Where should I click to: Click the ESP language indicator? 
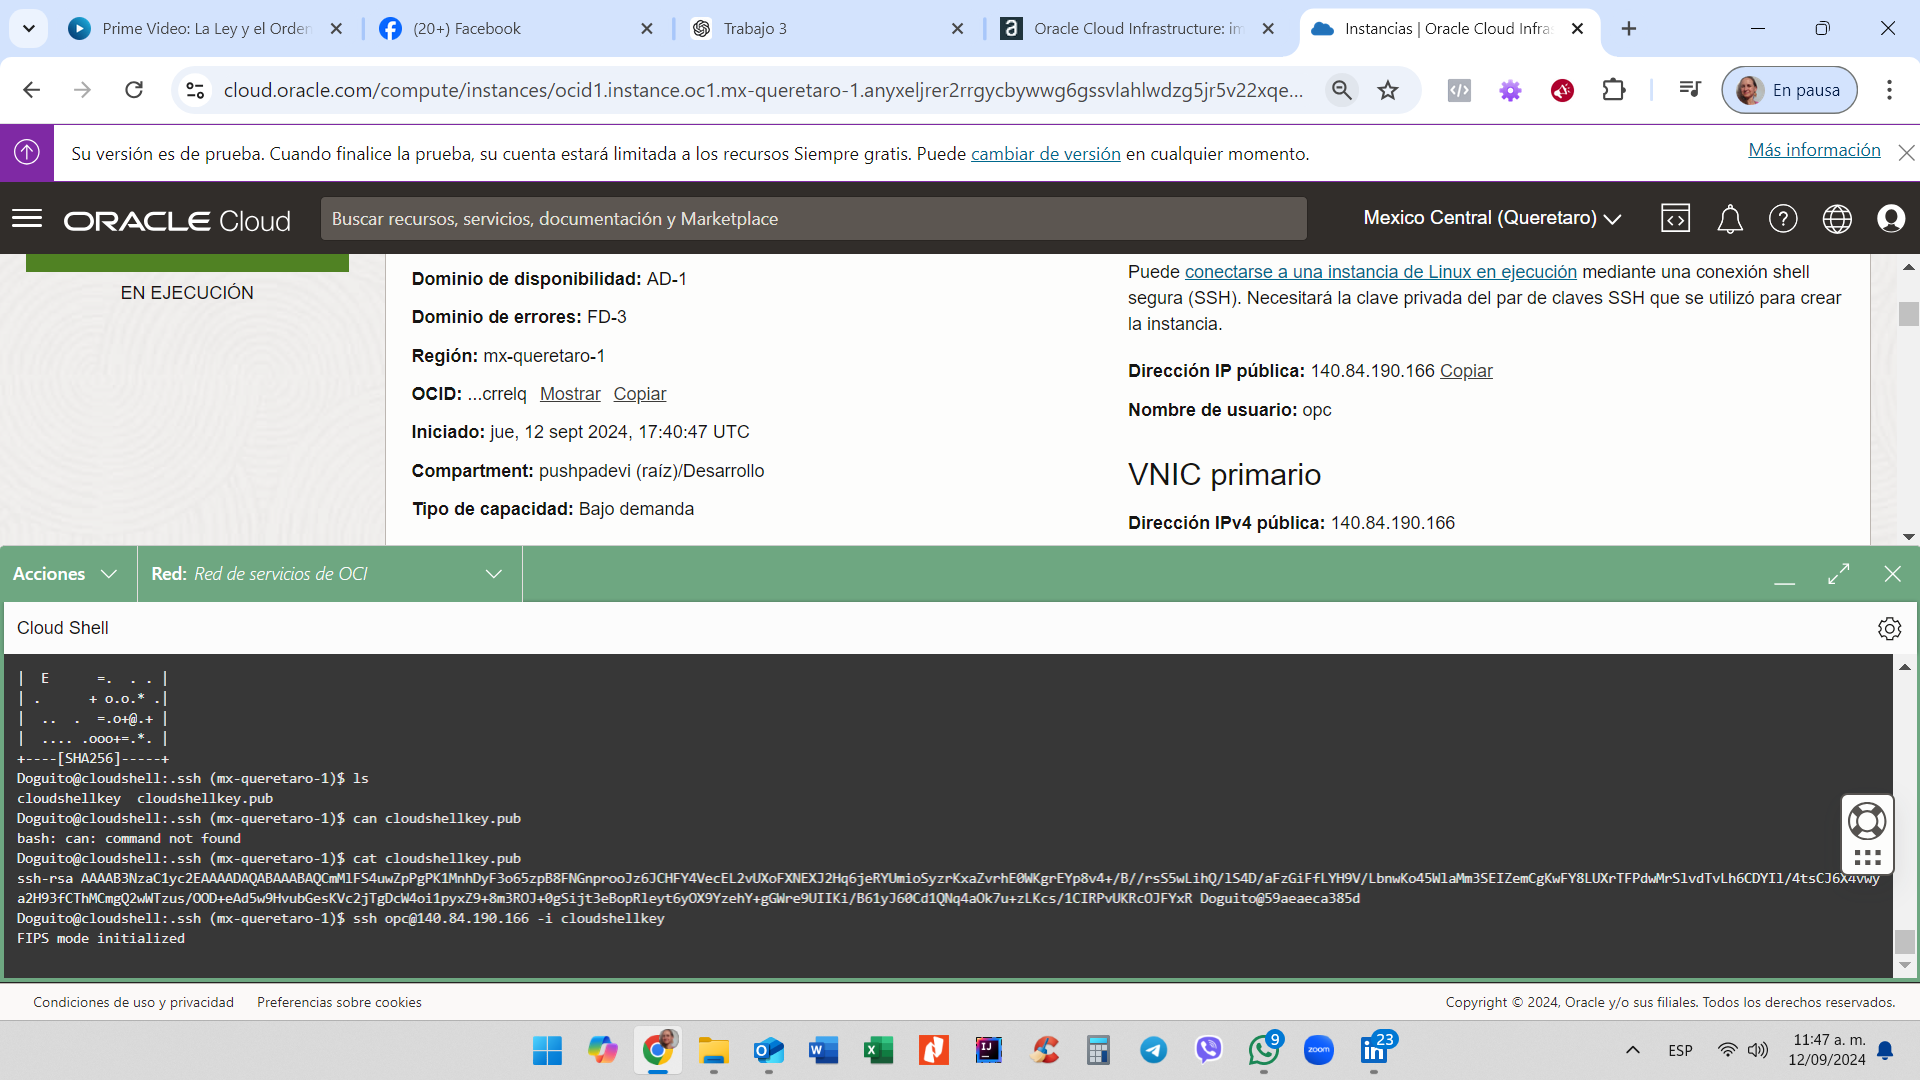[1680, 1050]
